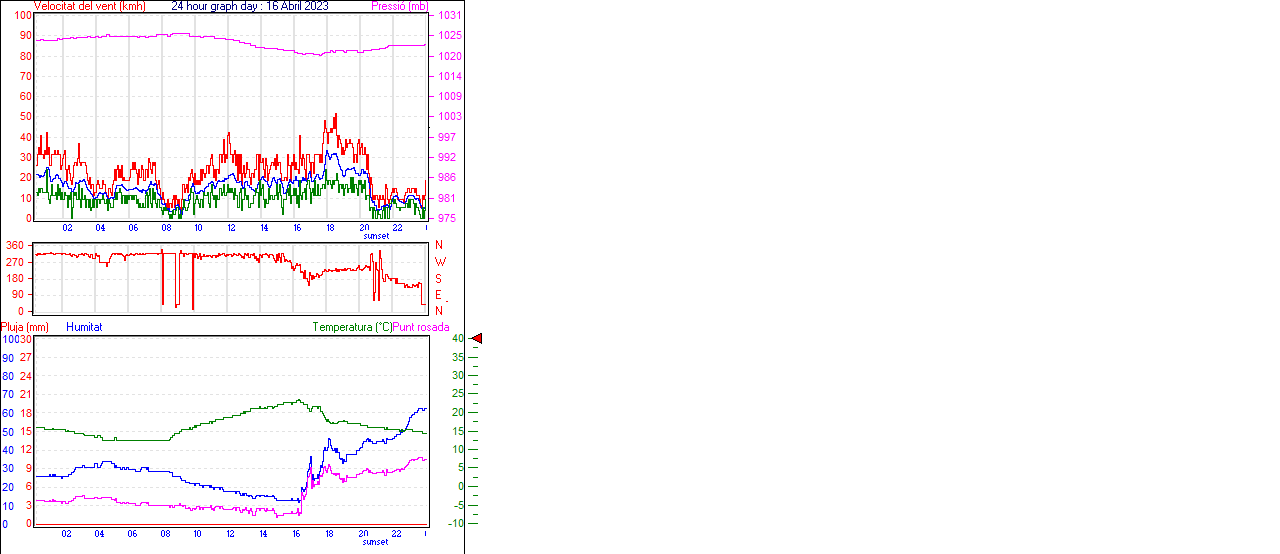This screenshot has height=554, width=1280.
Task: Click 'sunset' marker under the bottom graph
Action: 376,542
